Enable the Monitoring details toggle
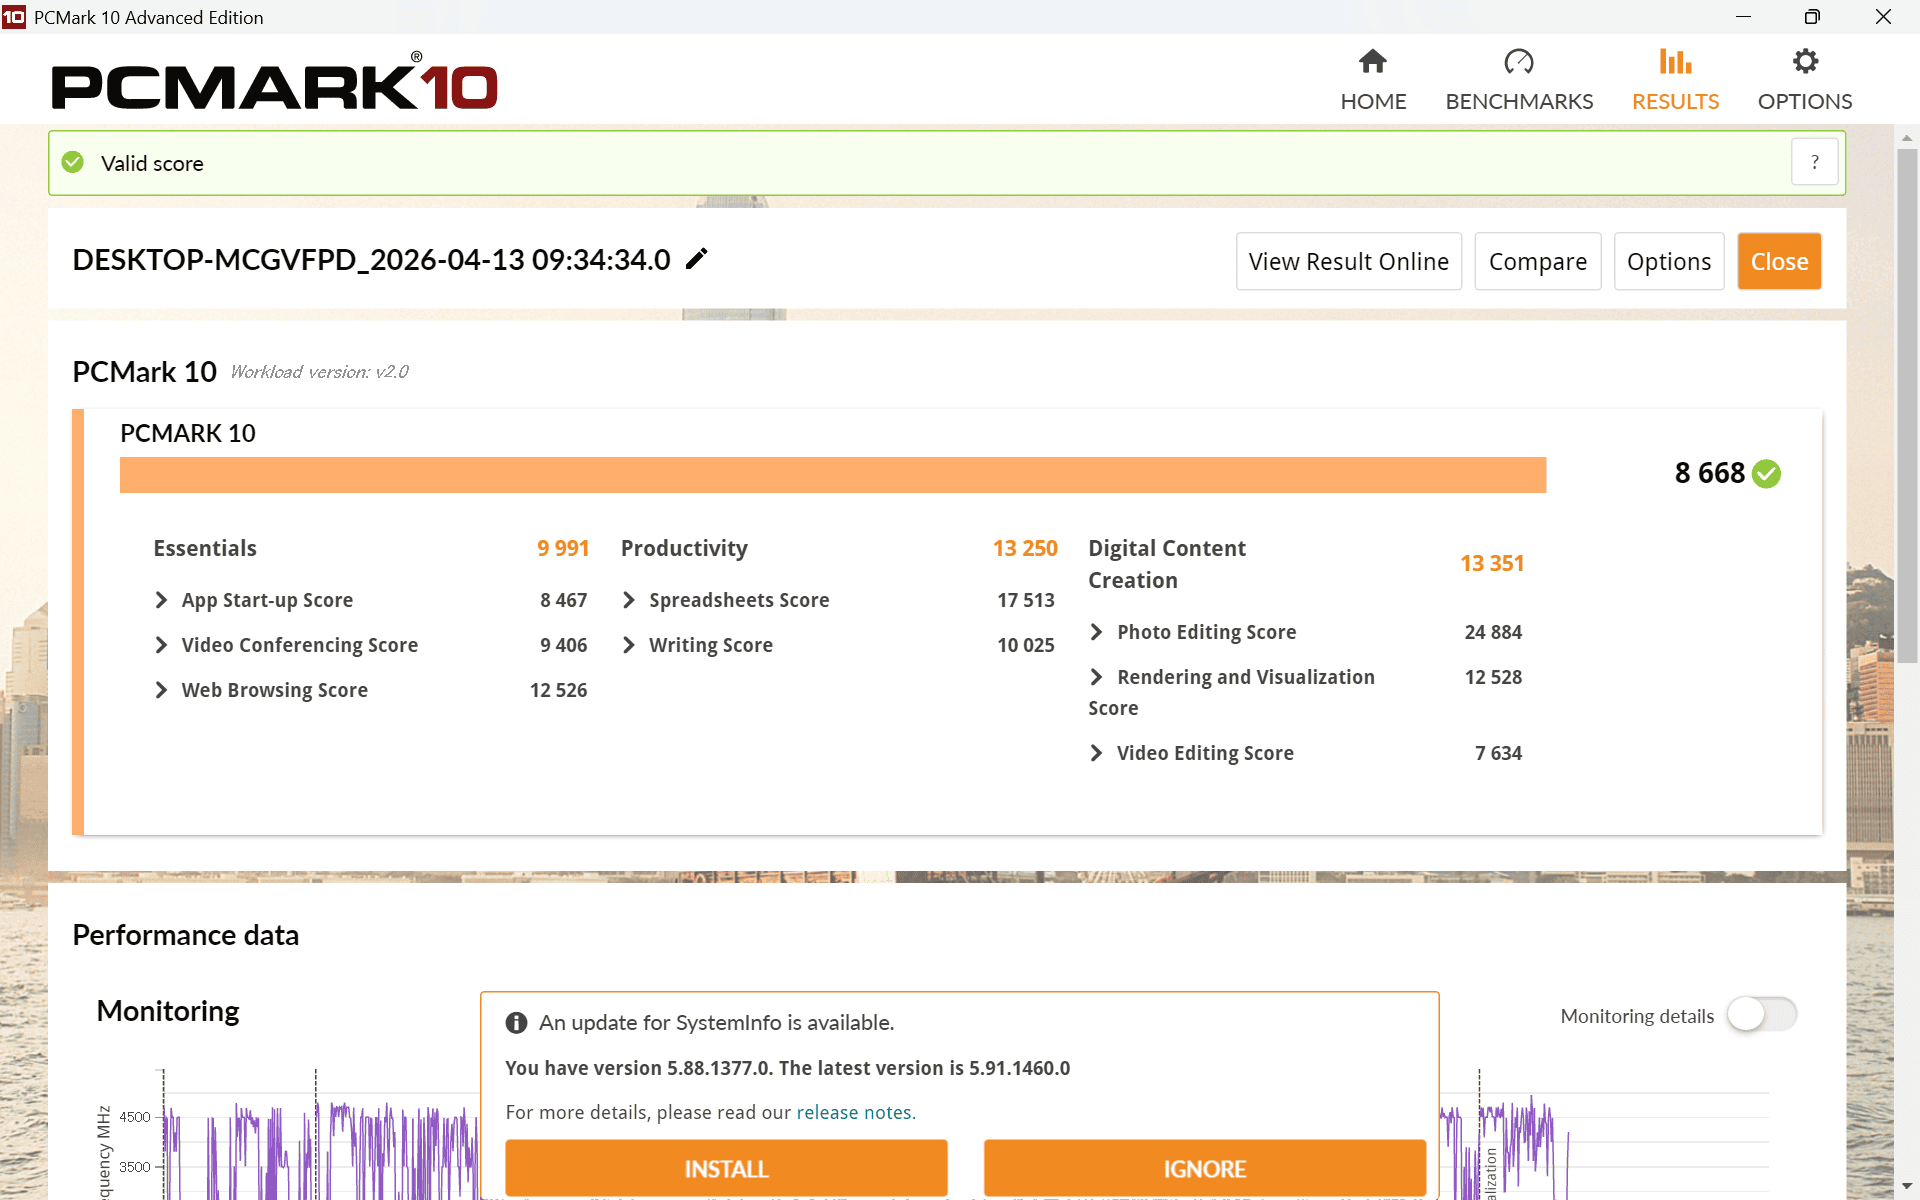This screenshot has width=1920, height=1200. (x=1761, y=1014)
